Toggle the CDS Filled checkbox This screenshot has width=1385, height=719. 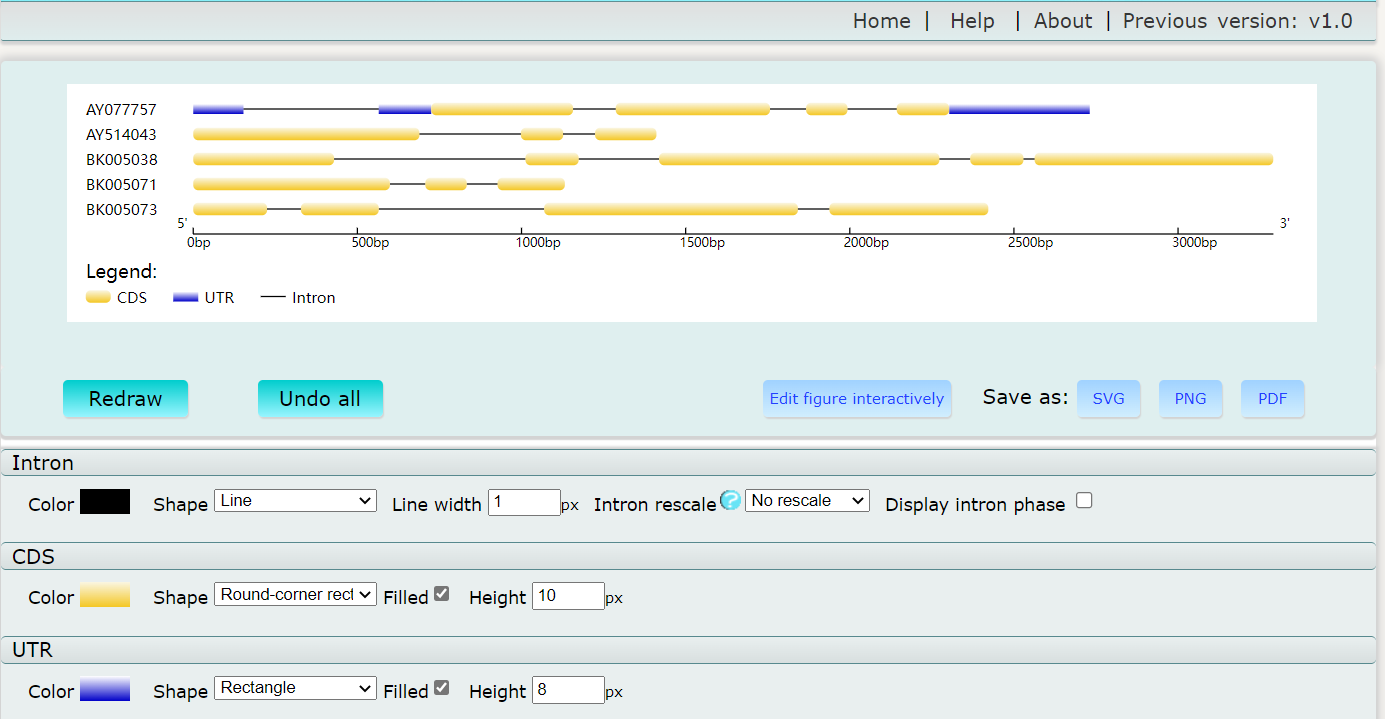[441, 594]
